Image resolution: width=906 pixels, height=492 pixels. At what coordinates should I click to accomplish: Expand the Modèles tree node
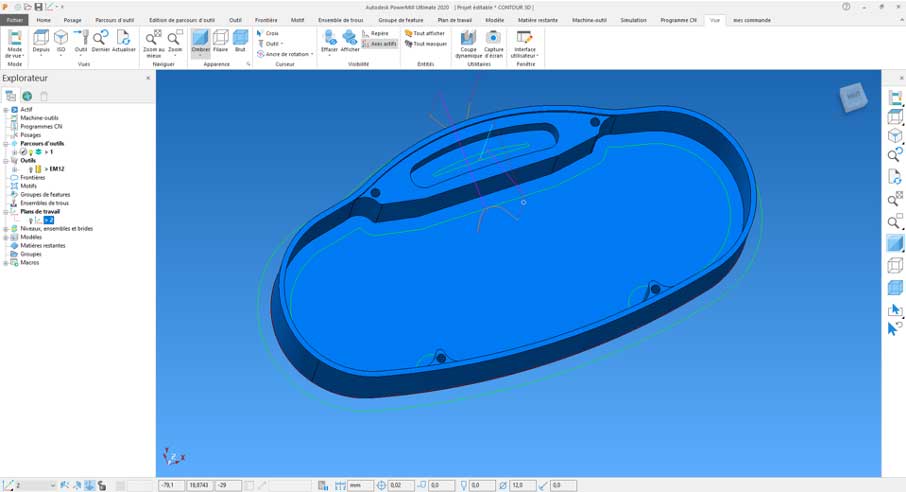coord(6,237)
